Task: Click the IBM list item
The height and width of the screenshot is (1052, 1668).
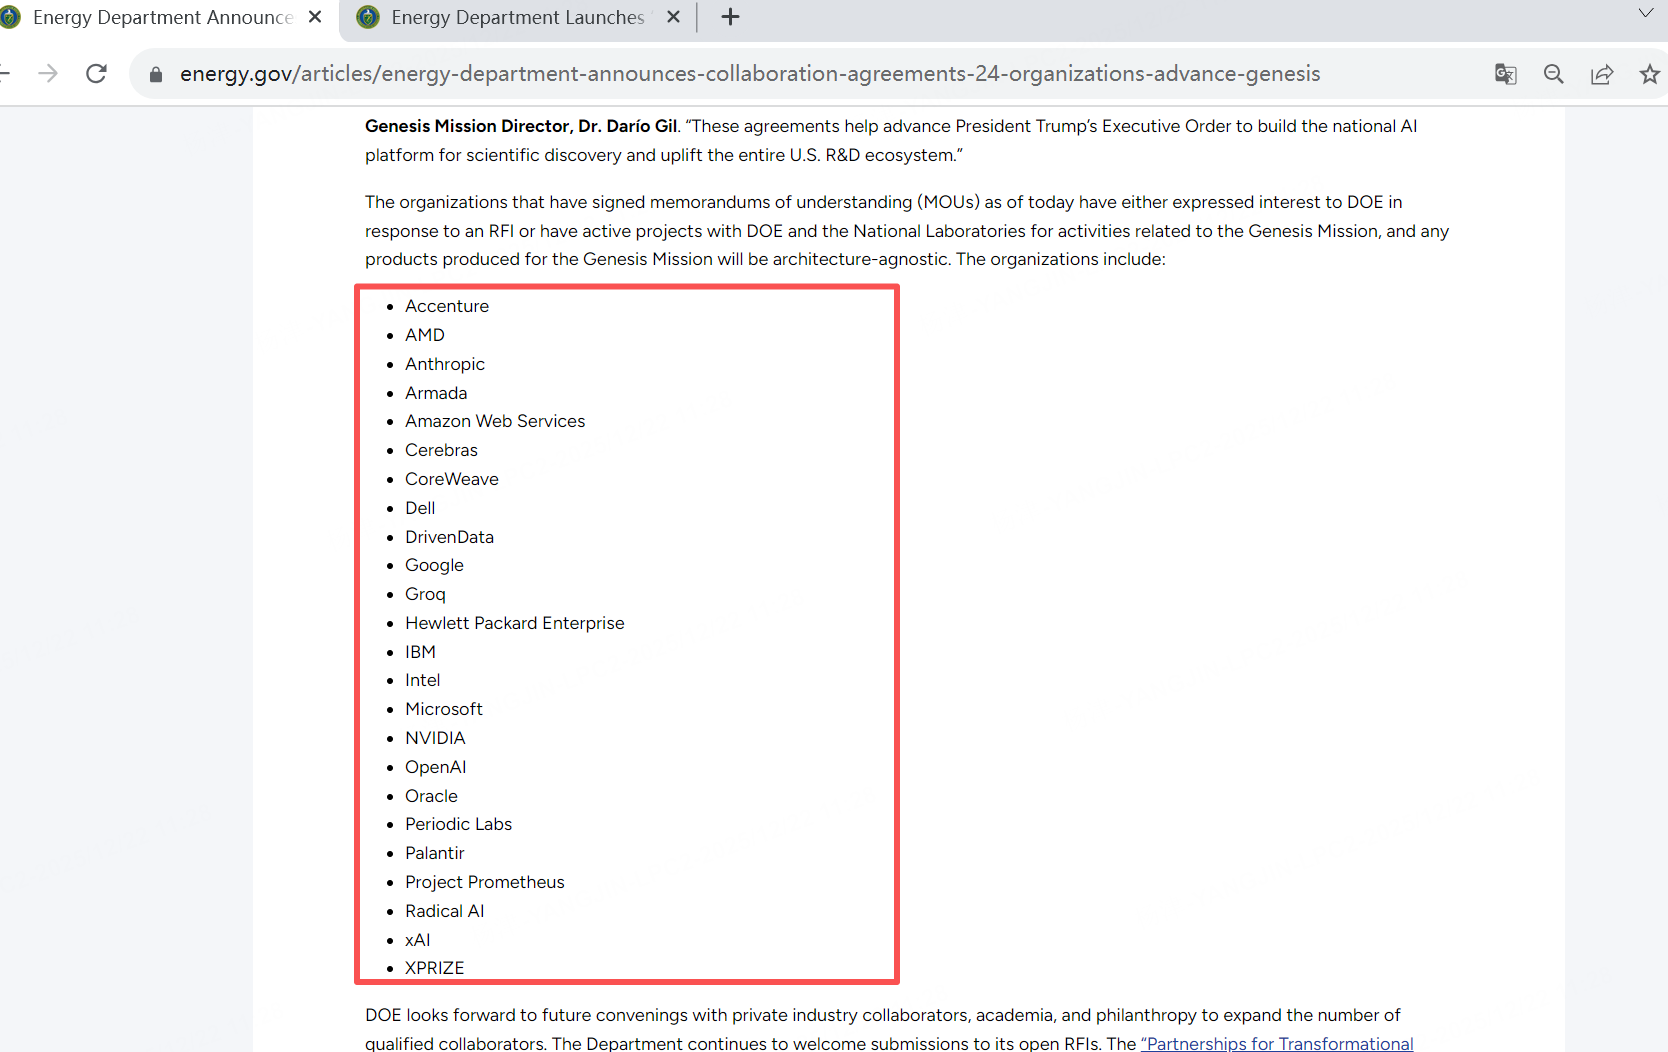Action: point(420,652)
